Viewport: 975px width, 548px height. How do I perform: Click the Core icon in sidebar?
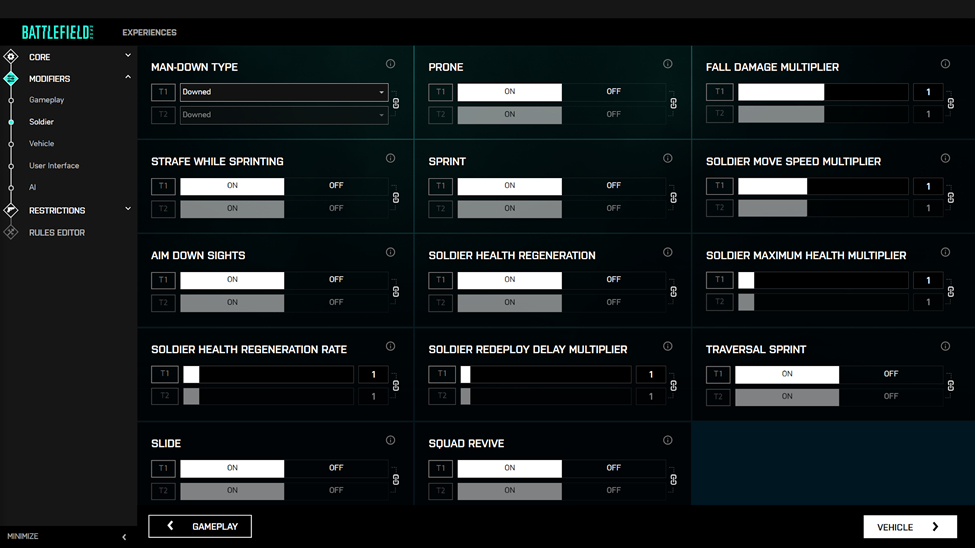pyautogui.click(x=11, y=57)
